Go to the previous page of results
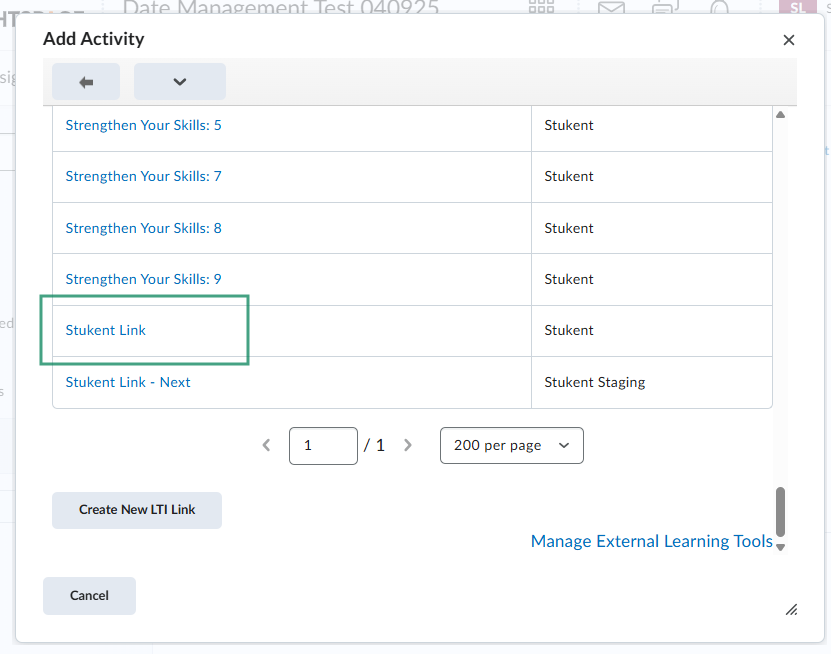 point(267,445)
